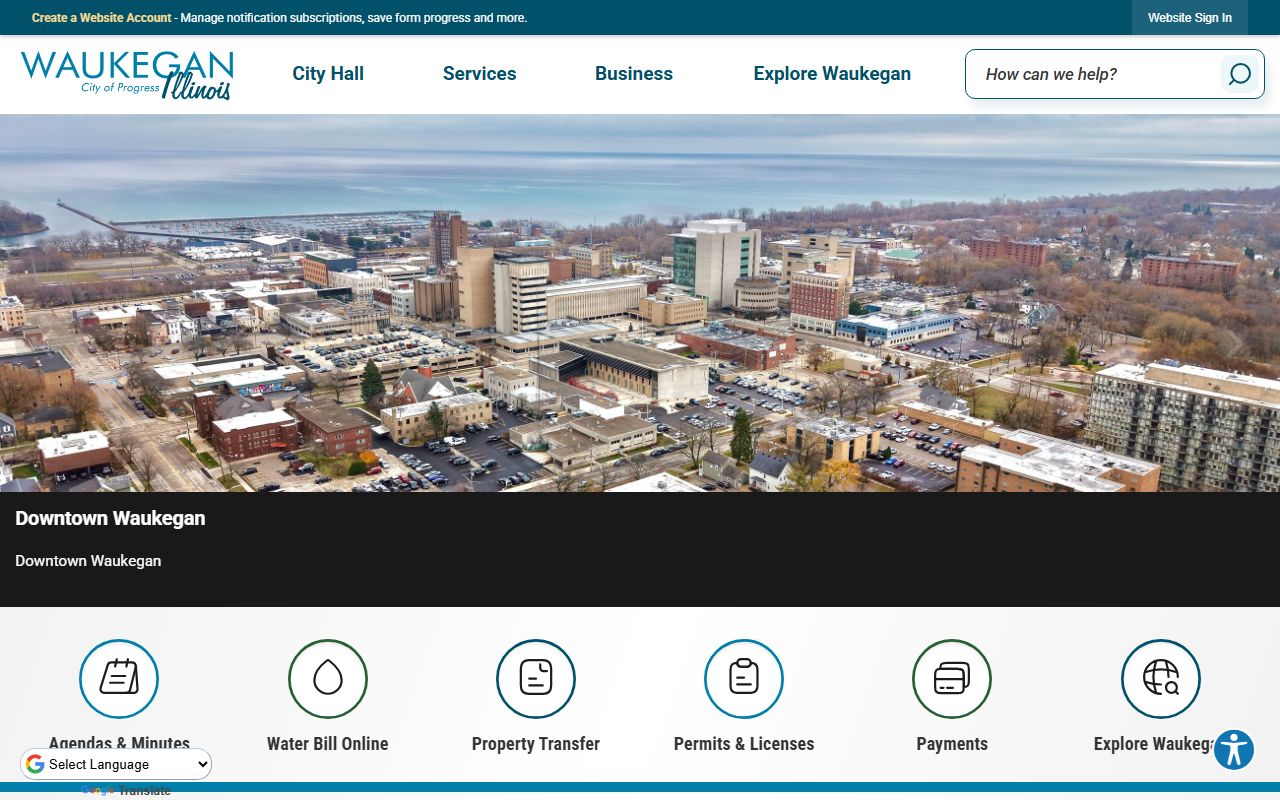
Task: Click the Water Bill Online text link
Action: point(328,744)
